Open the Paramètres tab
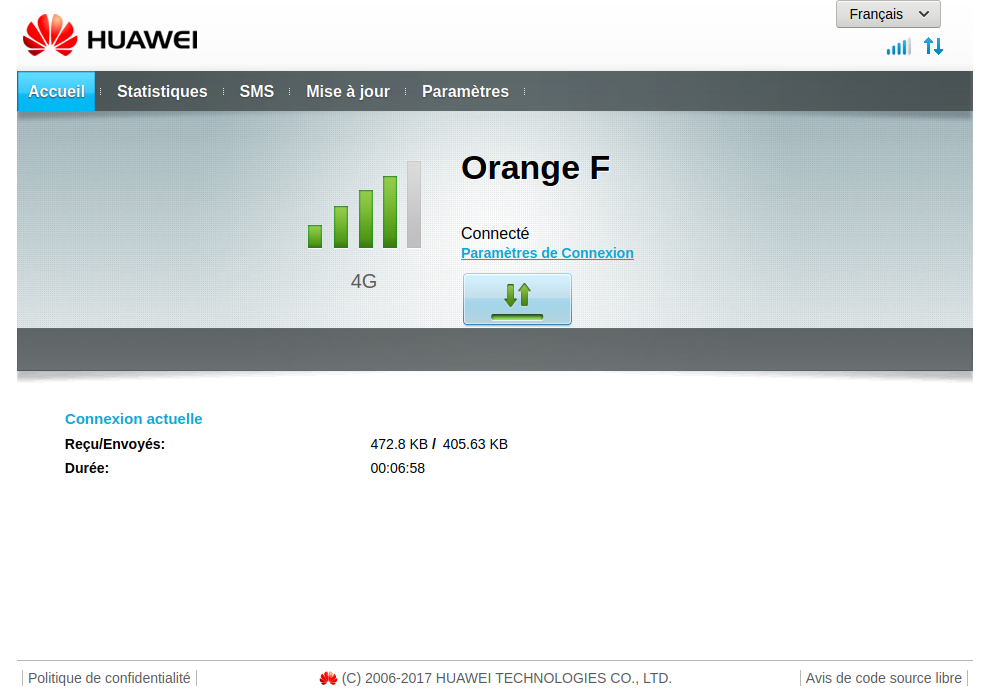 (x=465, y=91)
